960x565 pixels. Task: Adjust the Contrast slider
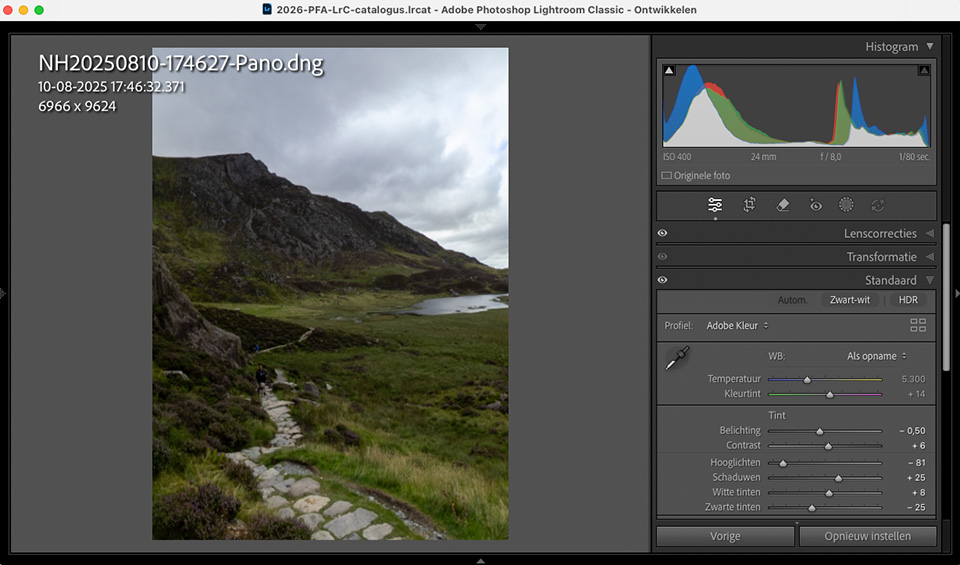click(x=825, y=446)
